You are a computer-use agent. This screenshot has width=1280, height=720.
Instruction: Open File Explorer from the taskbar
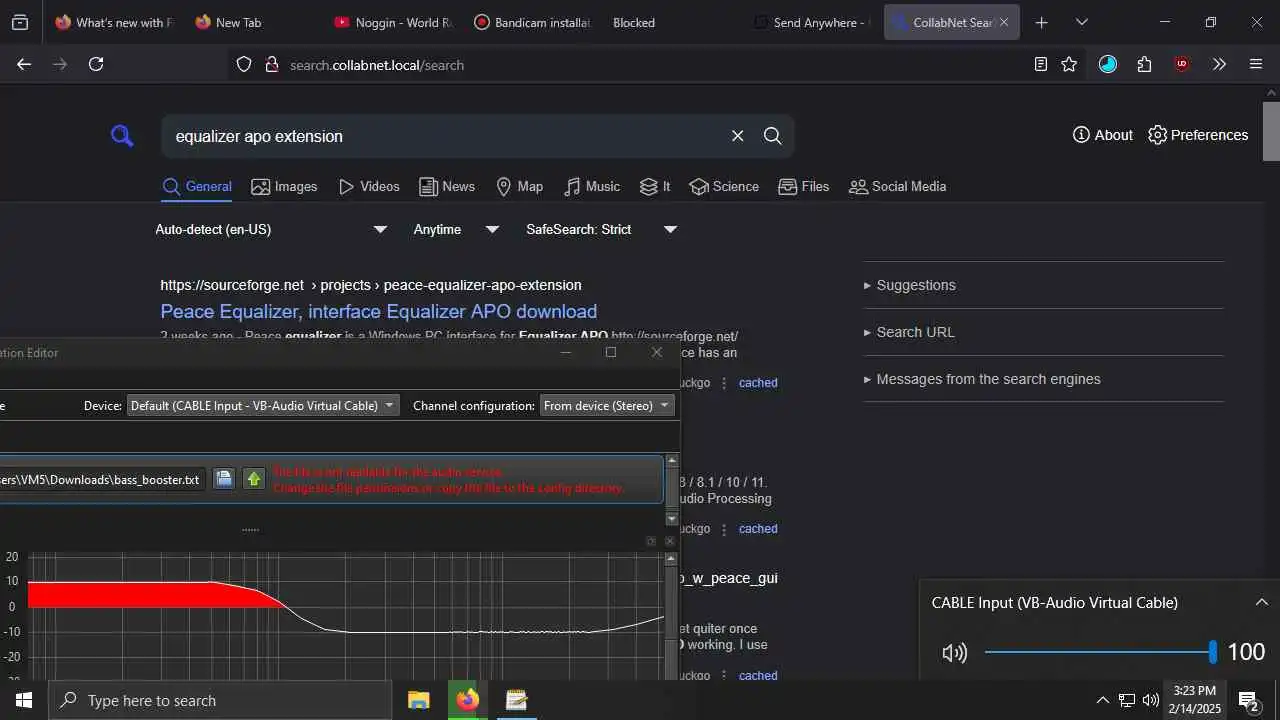click(x=418, y=700)
